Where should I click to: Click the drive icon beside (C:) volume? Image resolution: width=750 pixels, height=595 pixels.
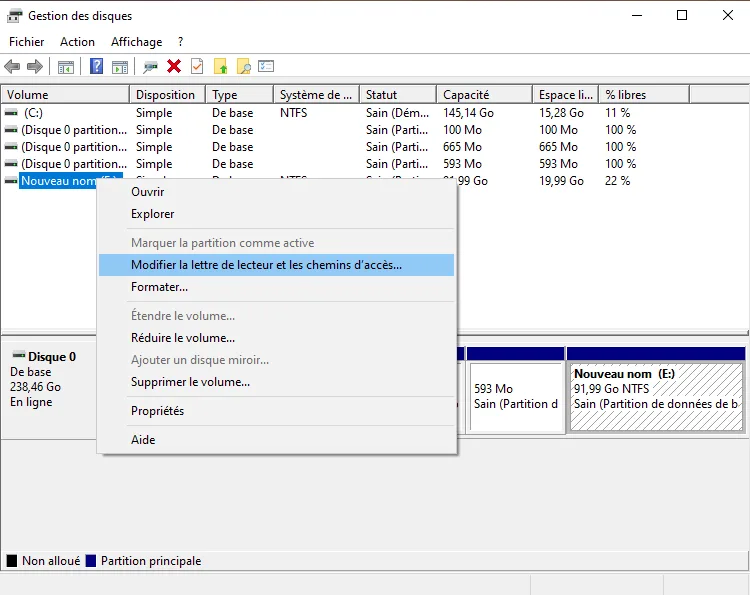pos(11,113)
